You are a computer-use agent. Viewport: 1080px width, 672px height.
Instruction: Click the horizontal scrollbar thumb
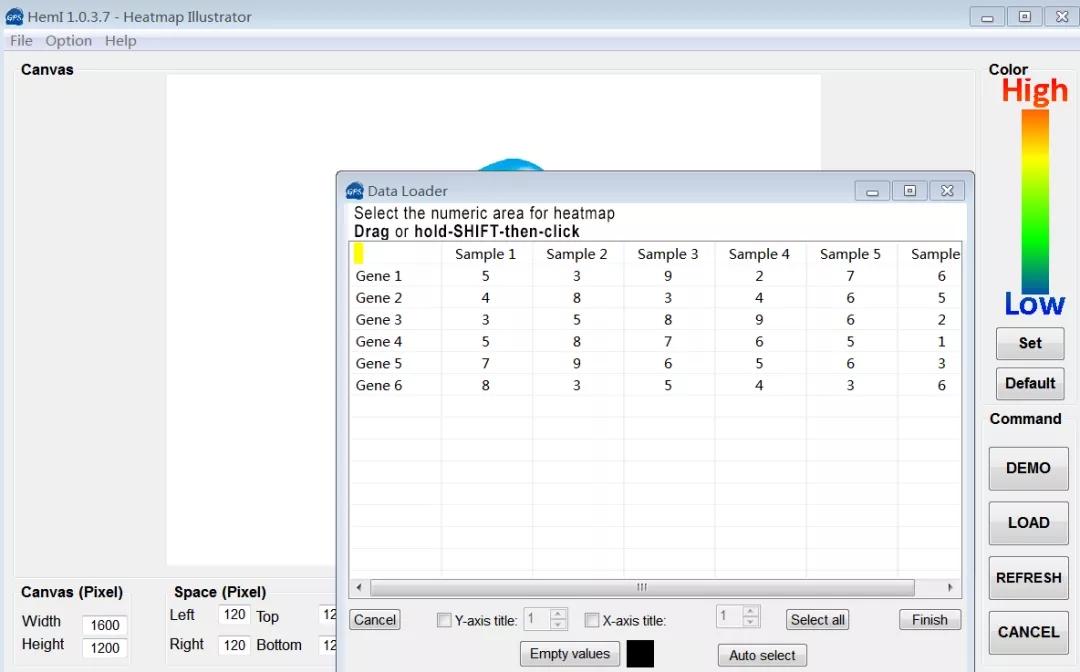[642, 587]
